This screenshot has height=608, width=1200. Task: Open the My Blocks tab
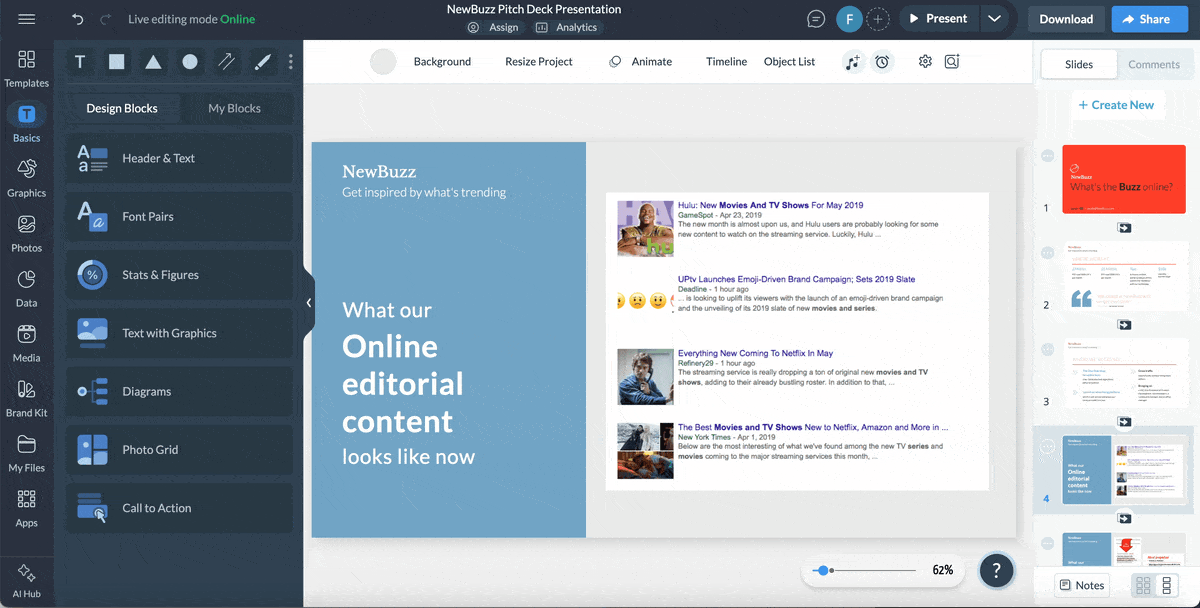coord(237,107)
